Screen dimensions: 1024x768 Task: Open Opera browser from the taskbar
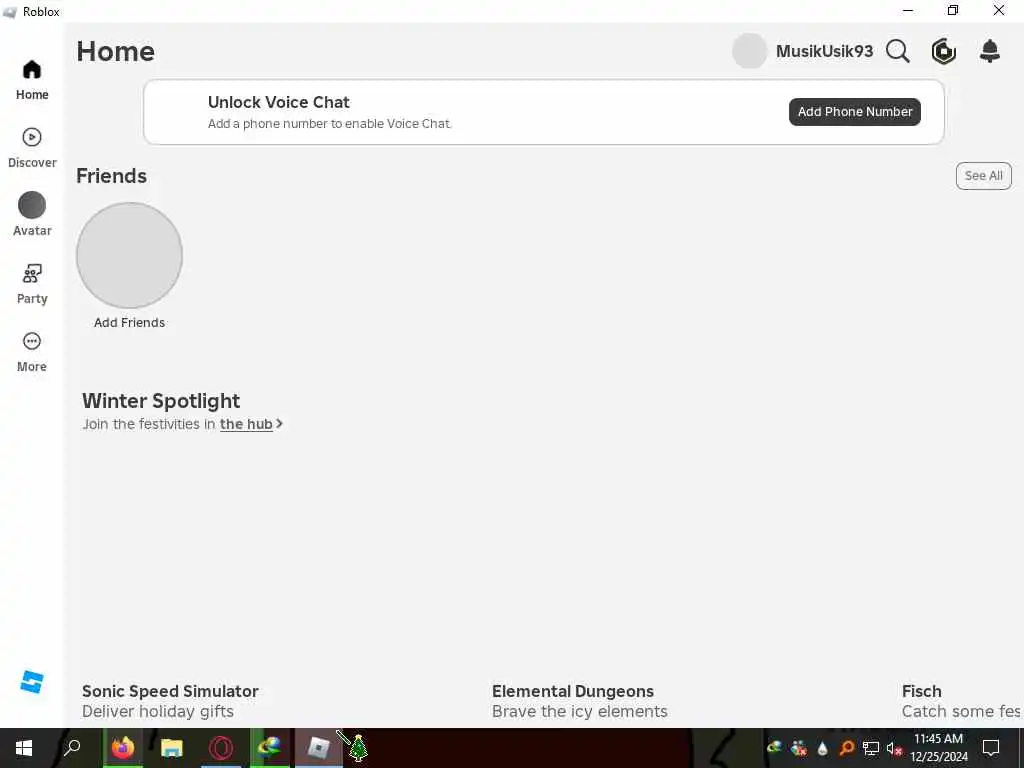(x=221, y=748)
